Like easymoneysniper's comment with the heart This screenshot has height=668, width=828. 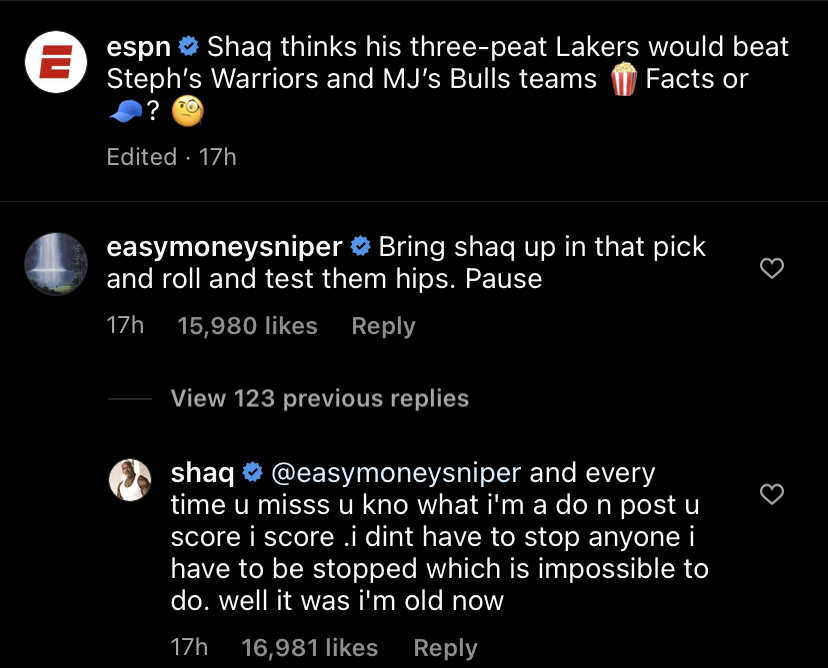[771, 268]
